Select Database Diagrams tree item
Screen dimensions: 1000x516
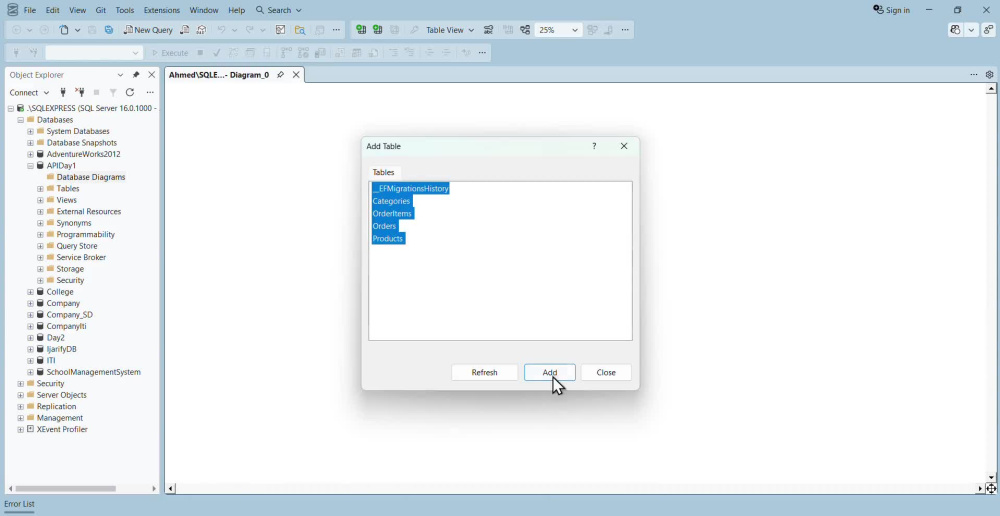[91, 177]
